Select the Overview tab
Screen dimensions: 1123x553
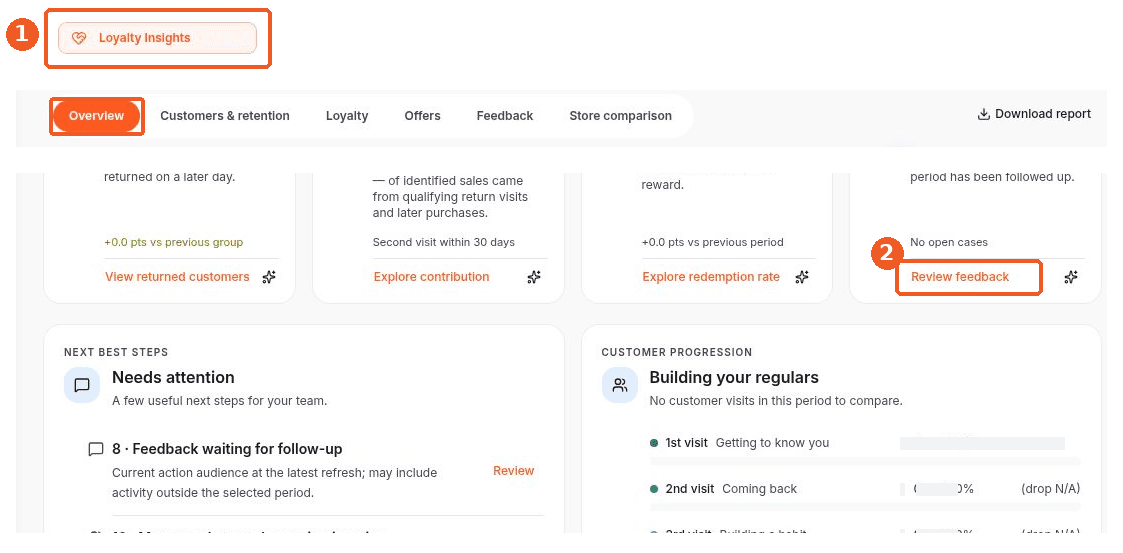97,116
